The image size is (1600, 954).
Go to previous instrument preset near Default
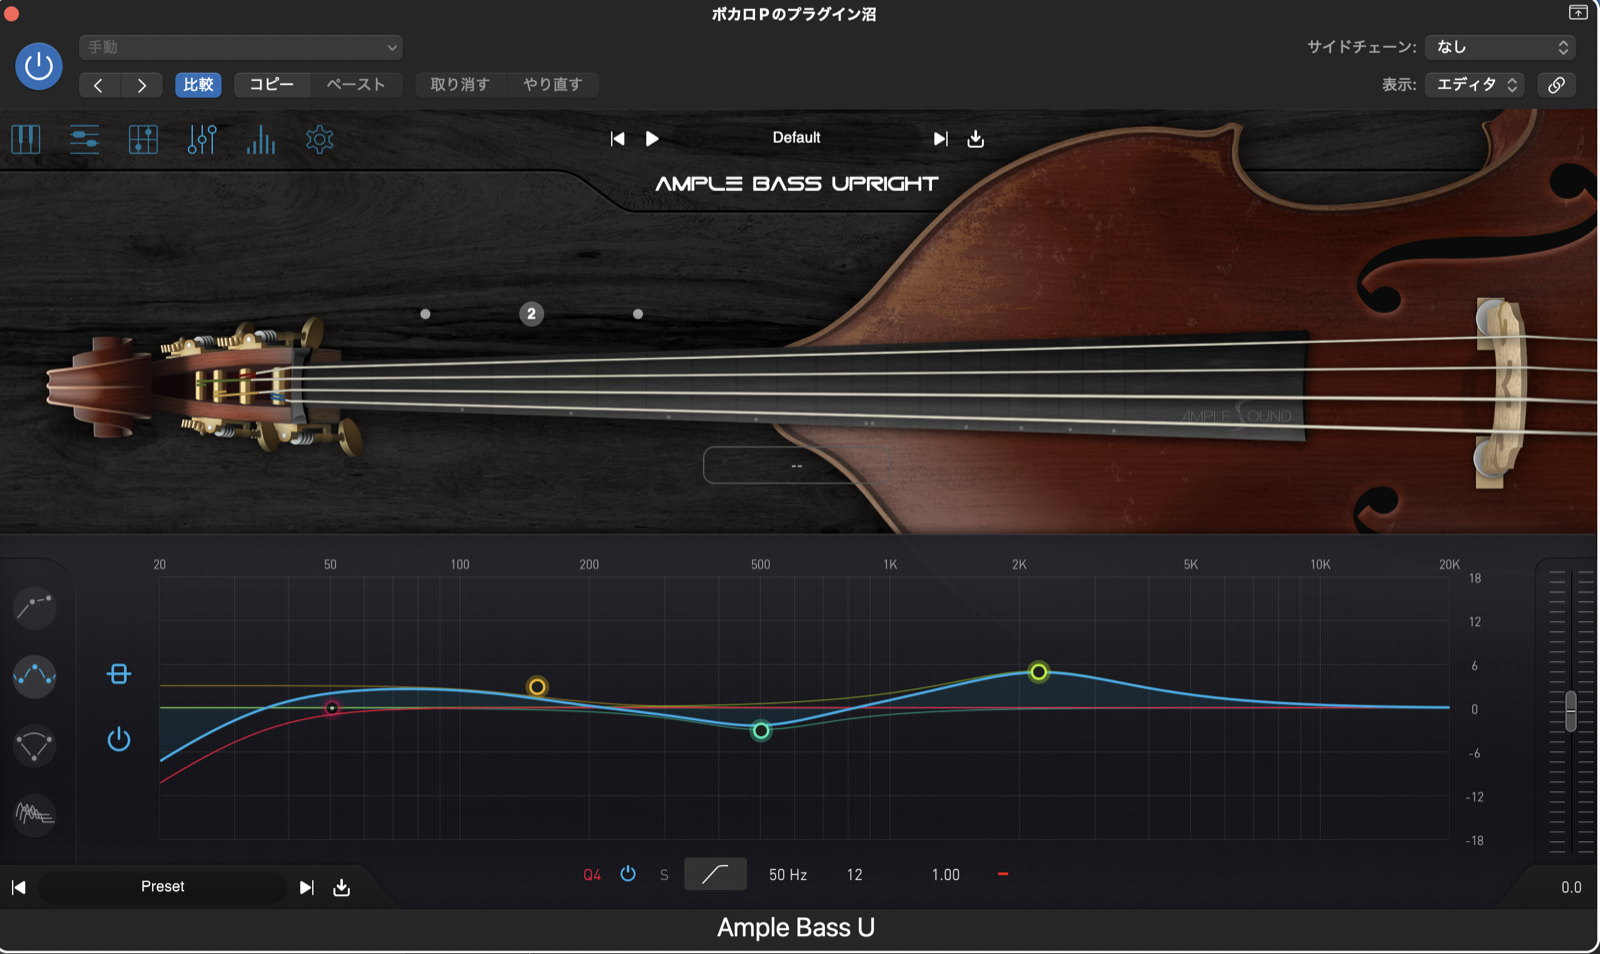click(x=618, y=139)
